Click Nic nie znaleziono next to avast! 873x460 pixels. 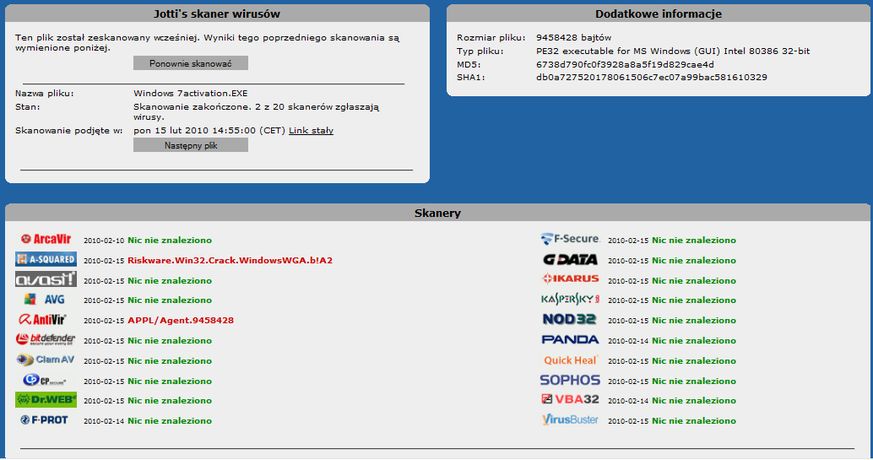point(169,281)
